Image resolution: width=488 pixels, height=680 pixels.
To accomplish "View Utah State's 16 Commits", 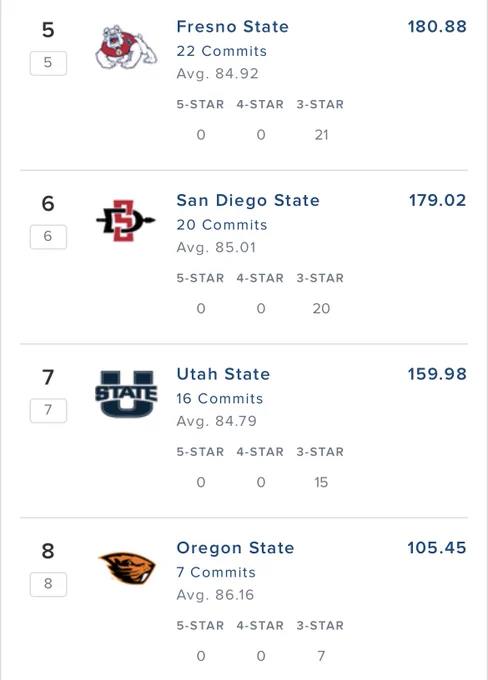I will tap(219, 399).
